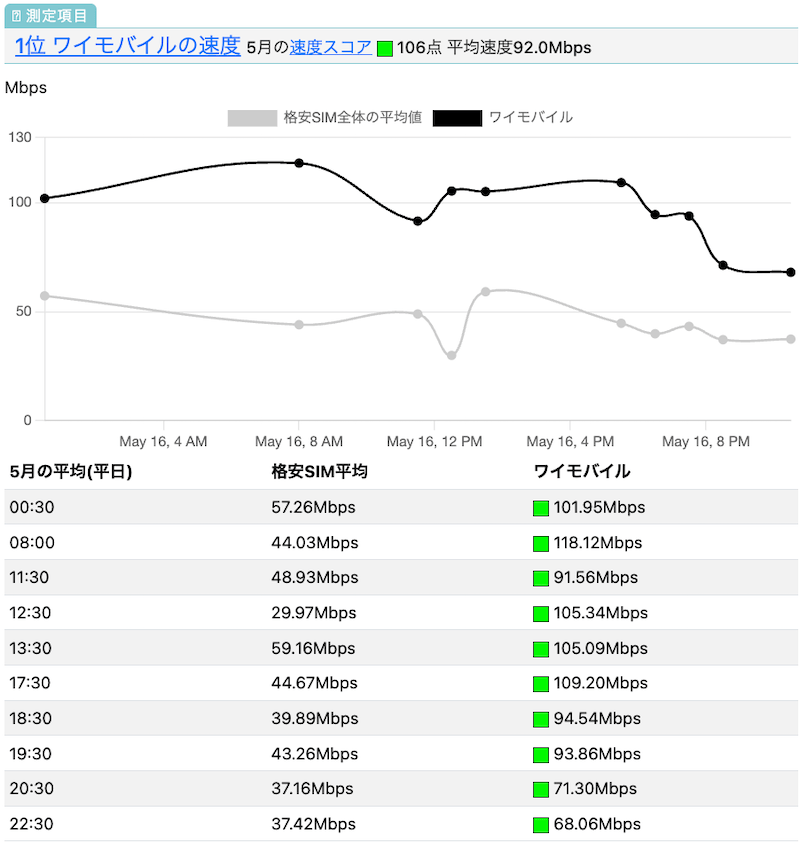The width and height of the screenshot is (800, 851).
Task: Click the May 16, 8 PM axis label
Action: click(x=706, y=442)
